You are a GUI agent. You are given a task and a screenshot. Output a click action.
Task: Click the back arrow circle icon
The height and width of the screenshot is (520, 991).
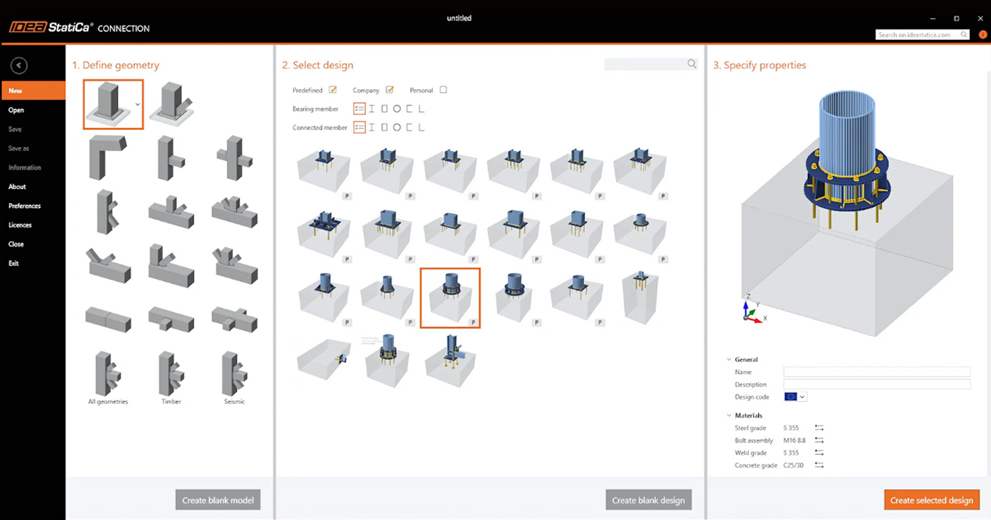pos(18,66)
